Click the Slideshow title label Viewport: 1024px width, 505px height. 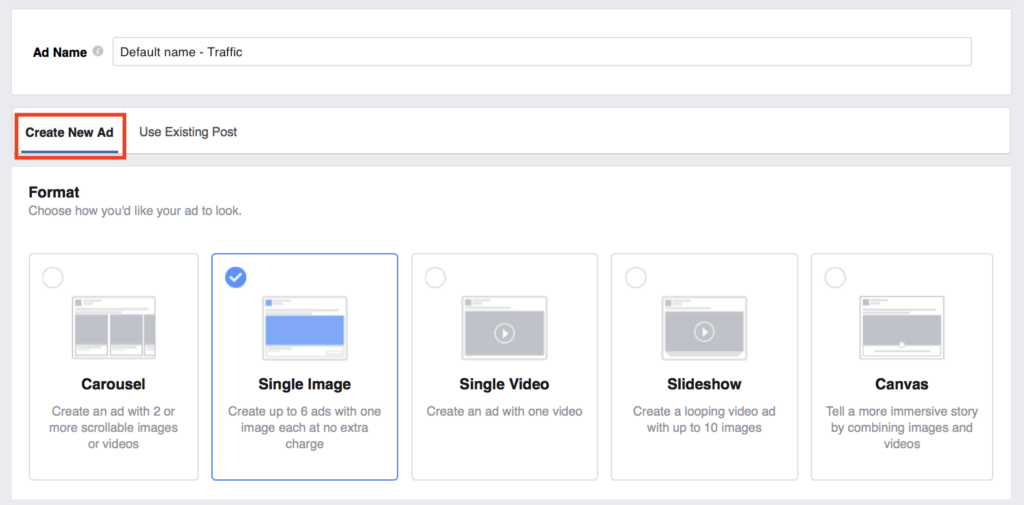tap(704, 384)
